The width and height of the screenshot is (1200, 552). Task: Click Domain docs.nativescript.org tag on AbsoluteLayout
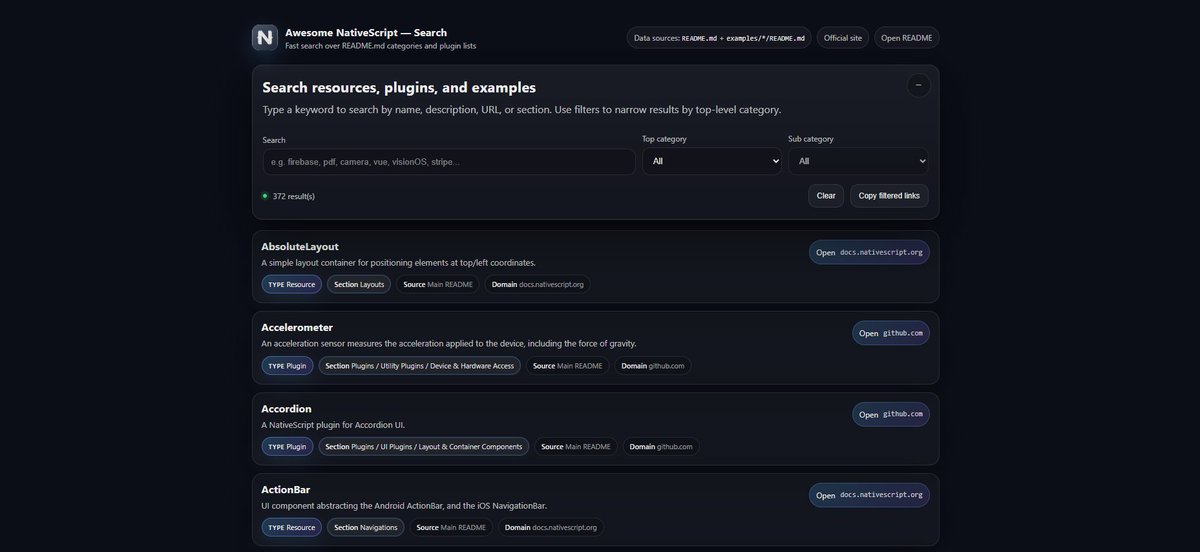(538, 284)
